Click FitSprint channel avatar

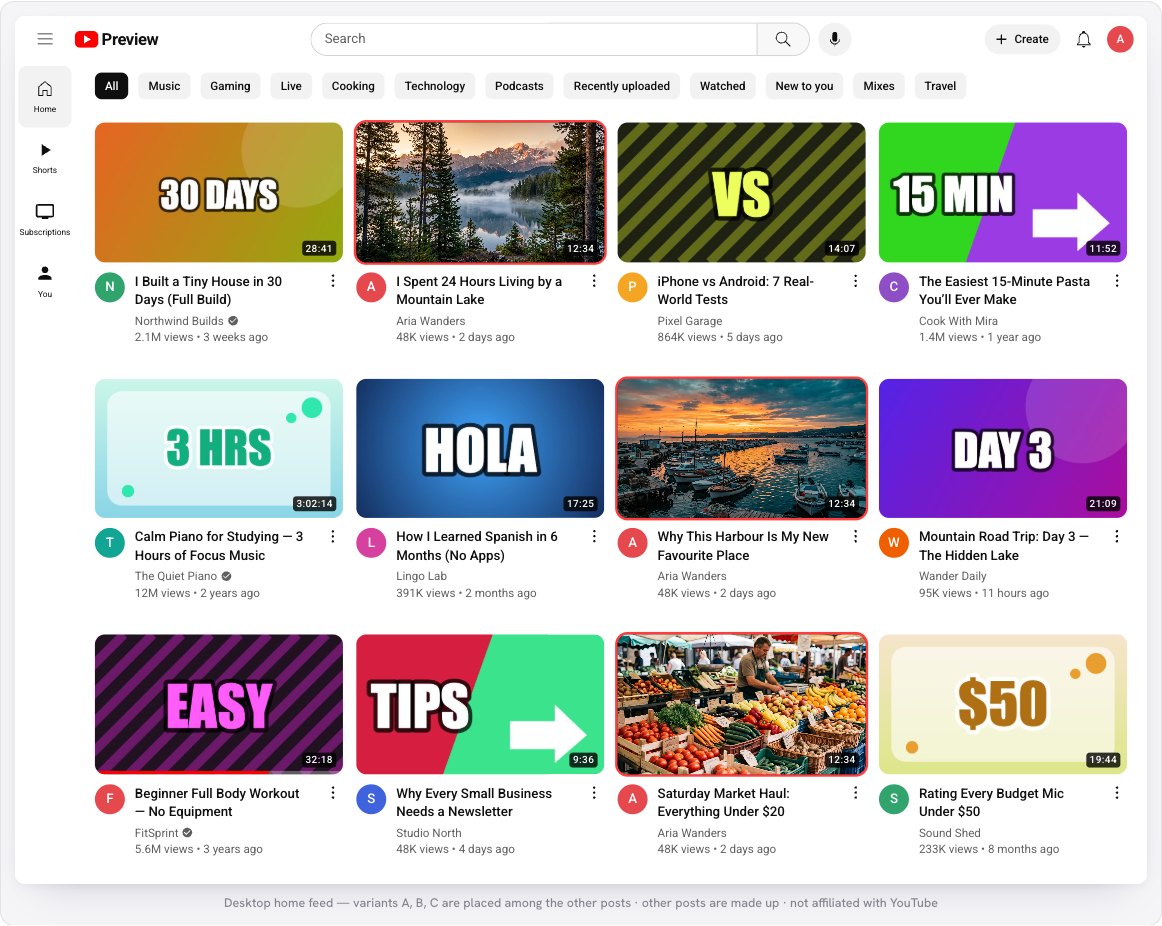[110, 799]
